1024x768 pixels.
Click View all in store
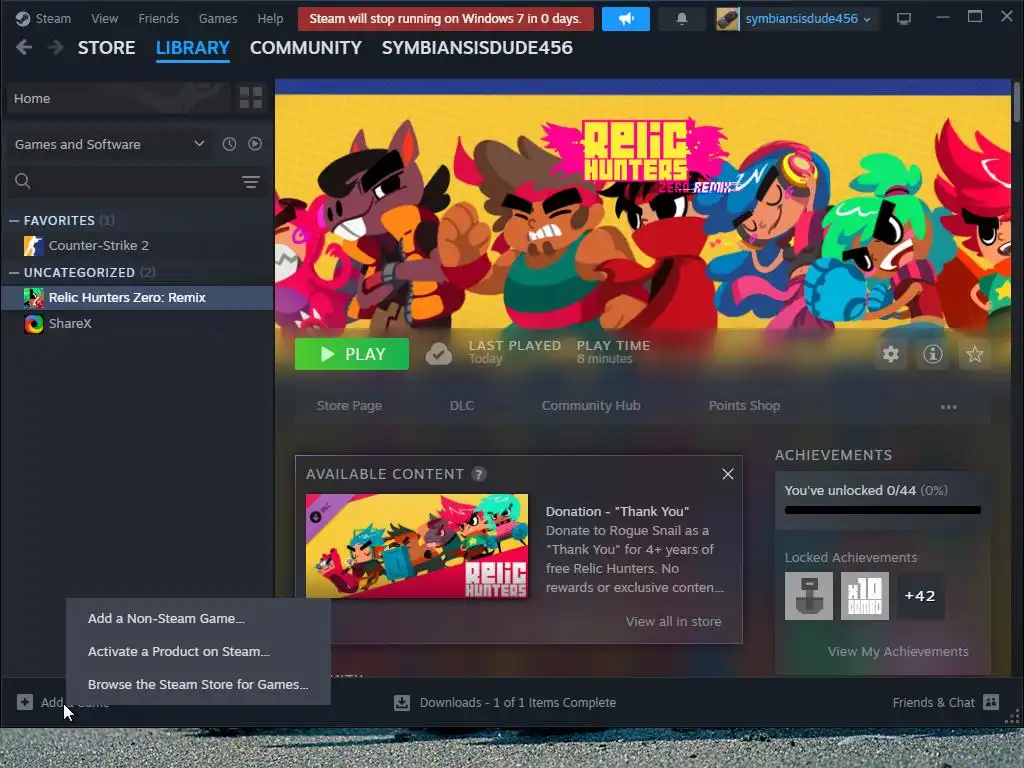tap(673, 622)
